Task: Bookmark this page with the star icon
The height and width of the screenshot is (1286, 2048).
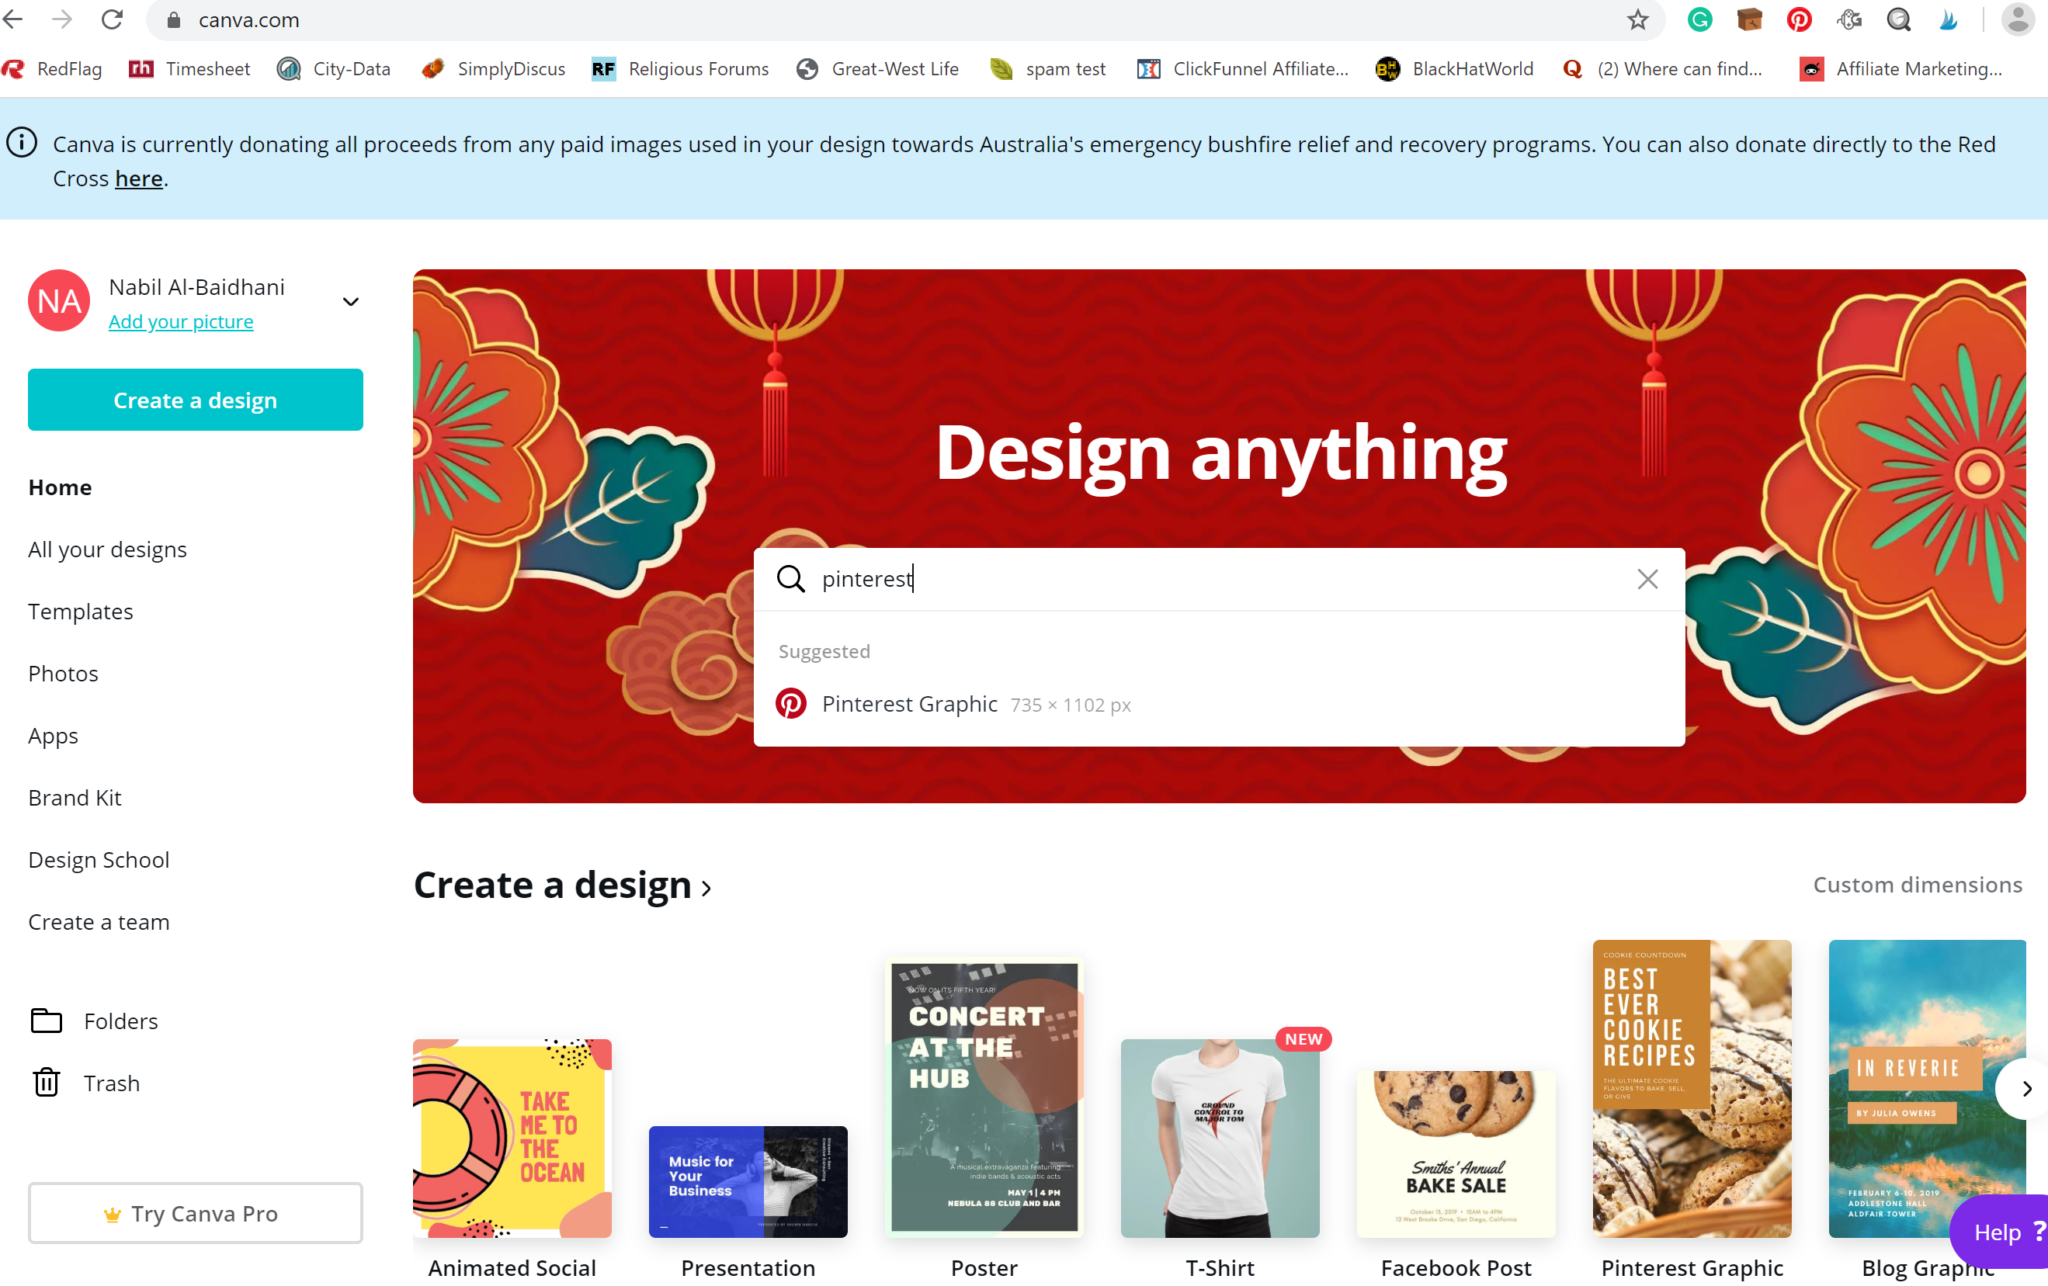Action: (x=1637, y=20)
